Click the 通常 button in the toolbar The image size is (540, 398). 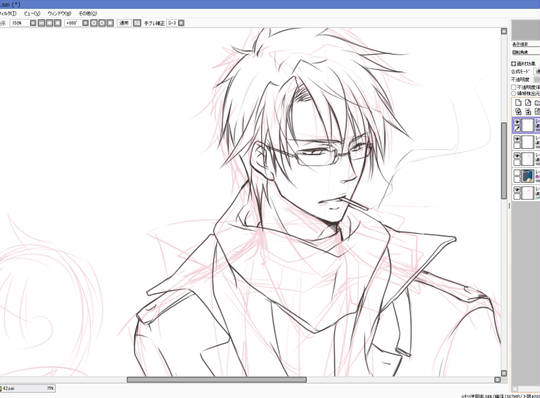point(124,23)
